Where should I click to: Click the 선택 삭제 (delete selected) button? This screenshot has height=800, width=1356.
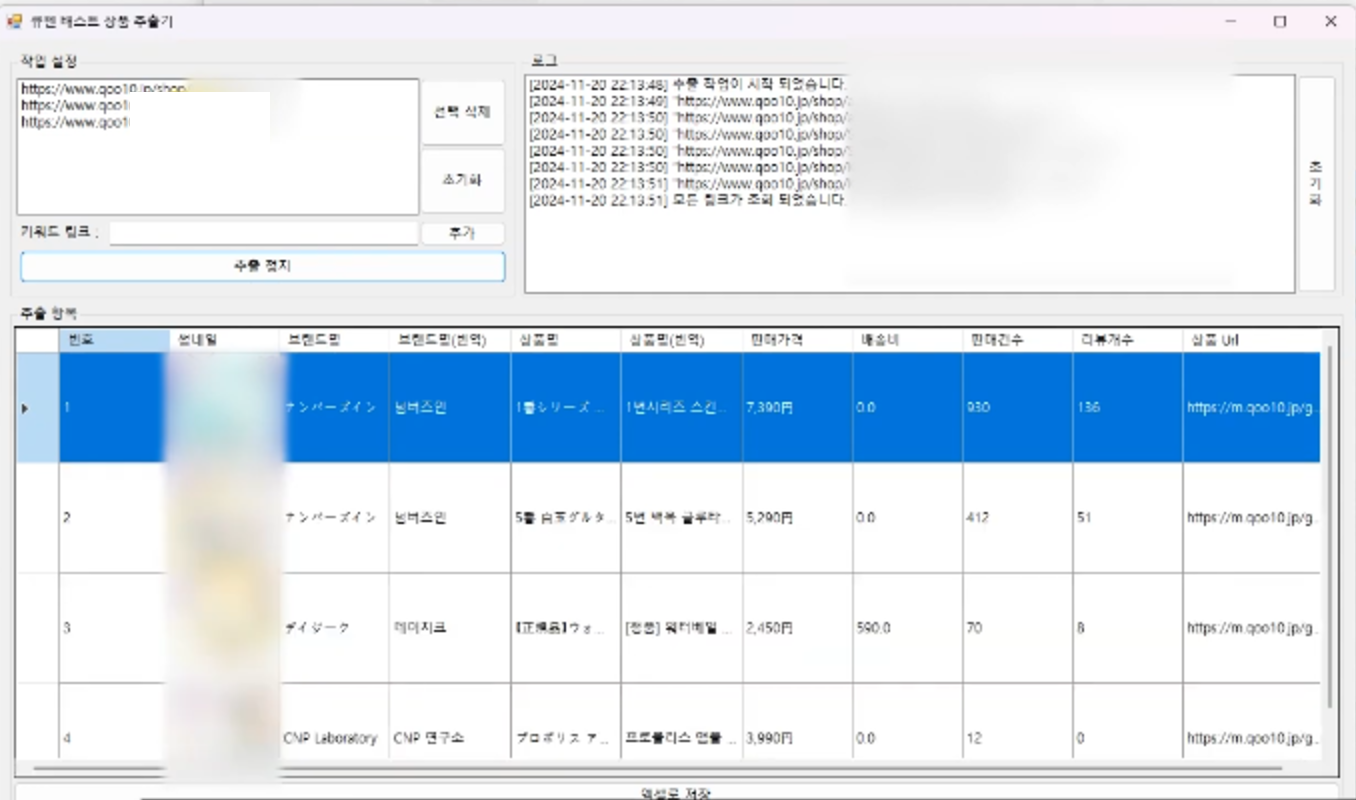pos(462,112)
